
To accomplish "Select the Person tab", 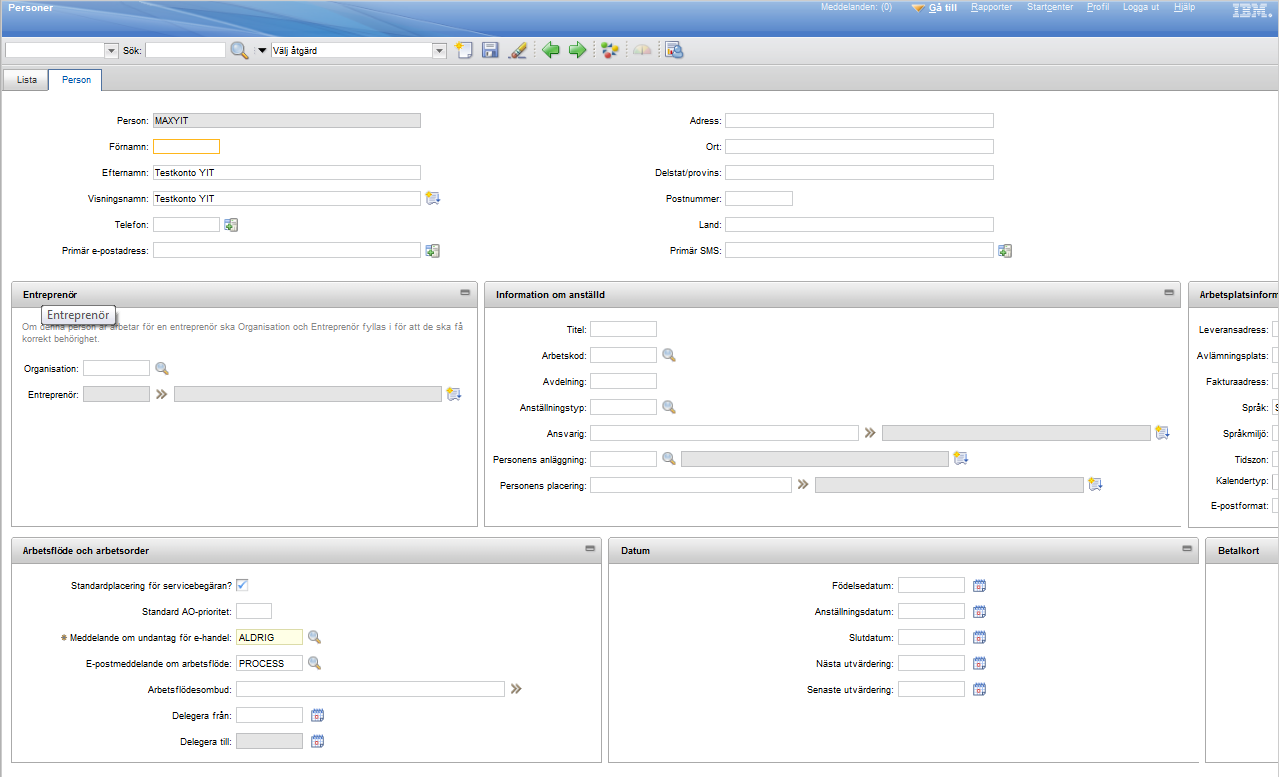I will (76, 80).
